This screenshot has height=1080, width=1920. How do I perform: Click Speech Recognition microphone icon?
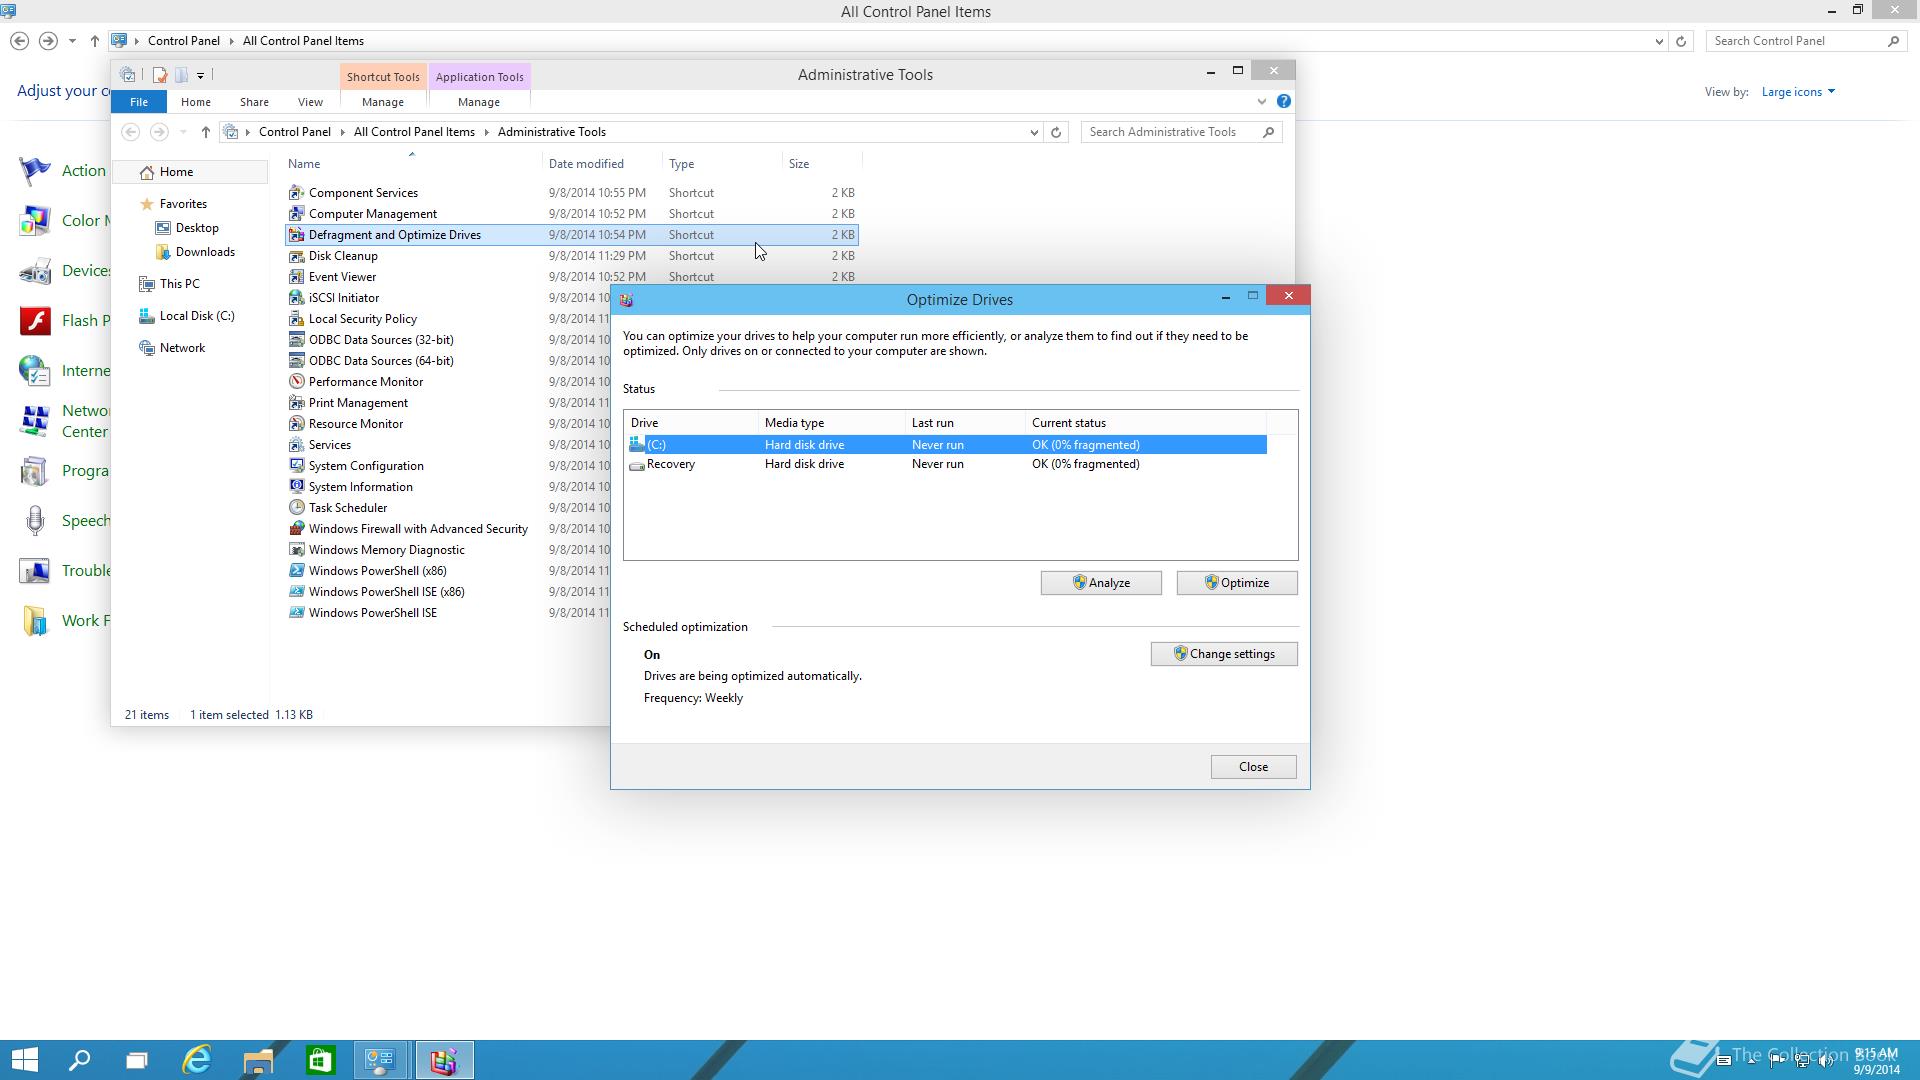35,521
